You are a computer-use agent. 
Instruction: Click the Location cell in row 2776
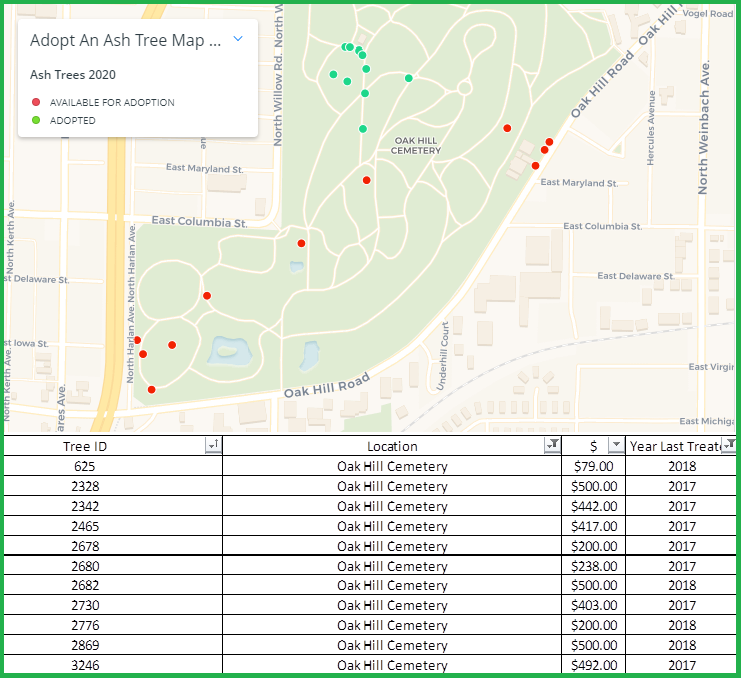click(392, 625)
